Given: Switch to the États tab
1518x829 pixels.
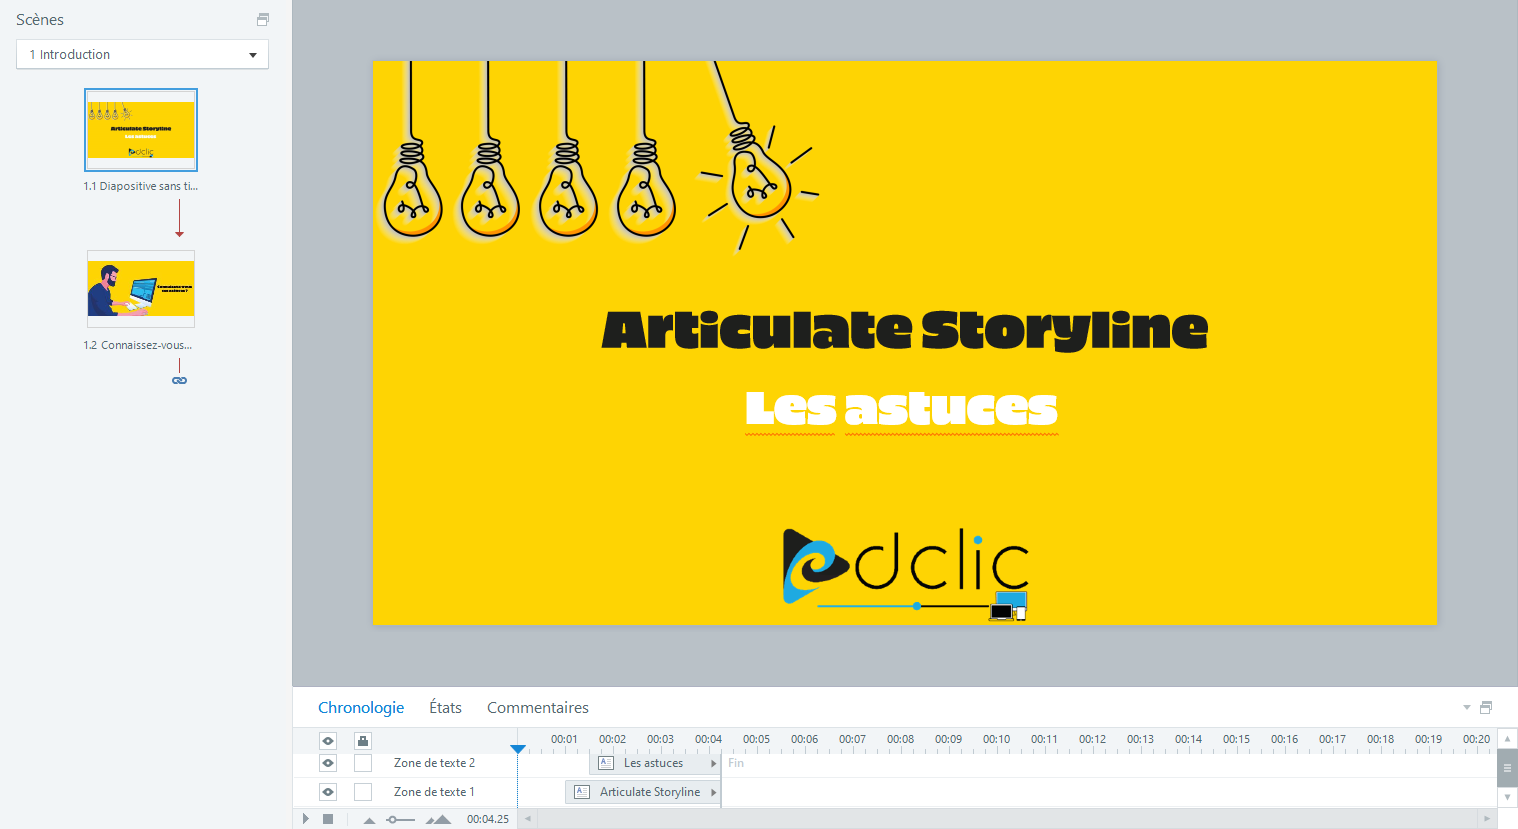Looking at the screenshot, I should coord(444,707).
